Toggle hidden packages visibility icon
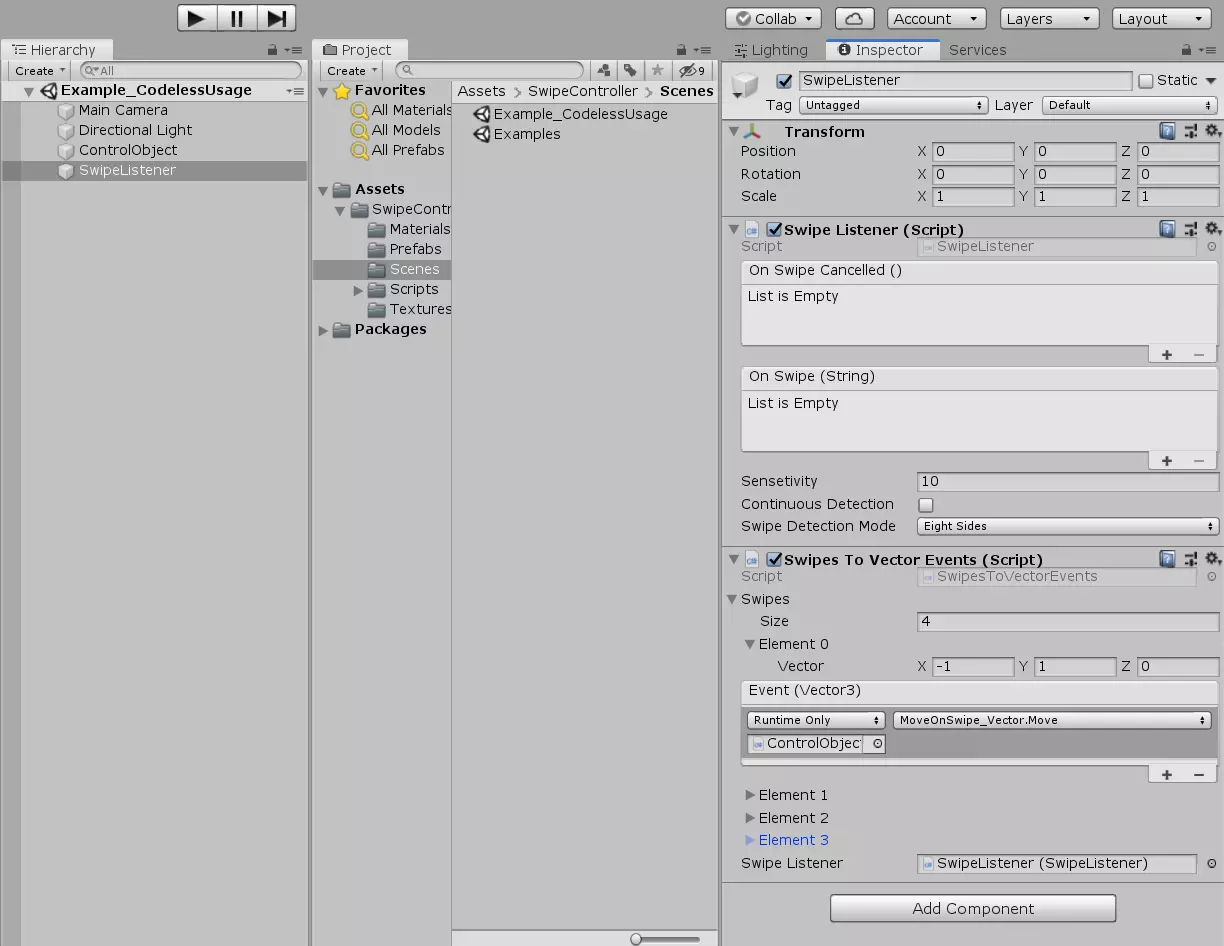Viewport: 1224px width, 946px height. point(691,71)
